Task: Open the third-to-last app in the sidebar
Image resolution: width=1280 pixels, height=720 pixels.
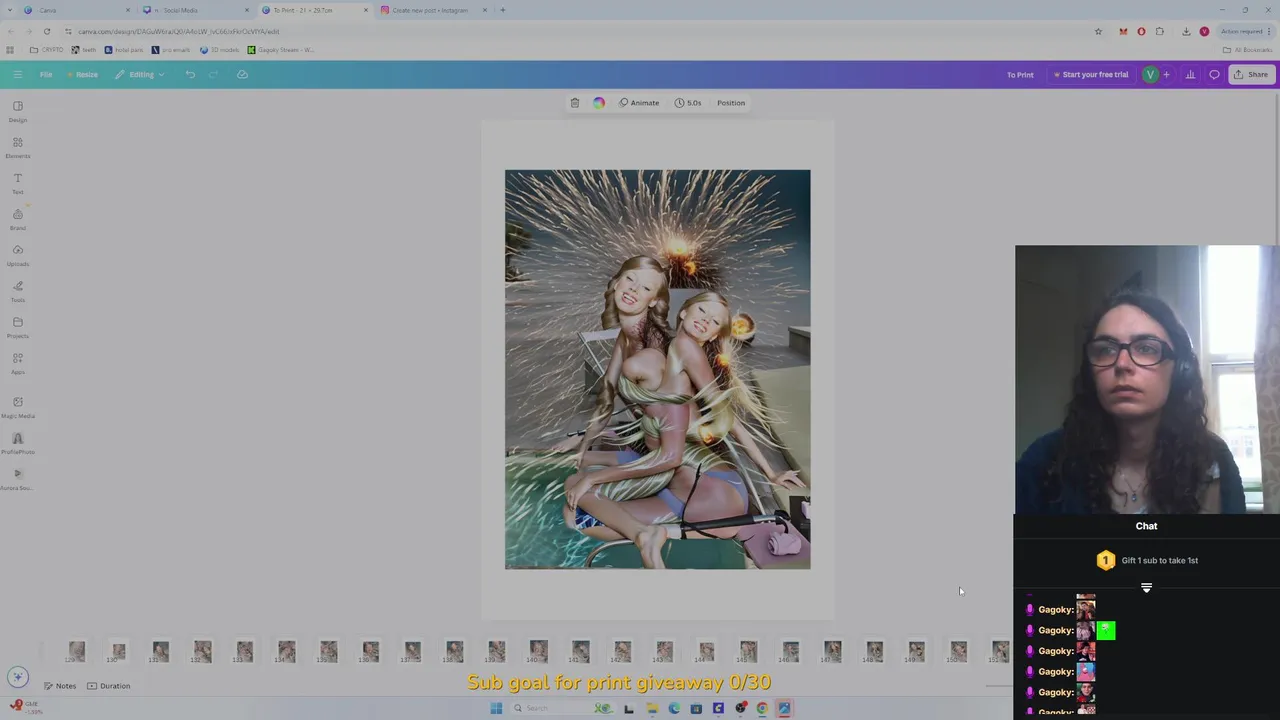Action: click(17, 407)
